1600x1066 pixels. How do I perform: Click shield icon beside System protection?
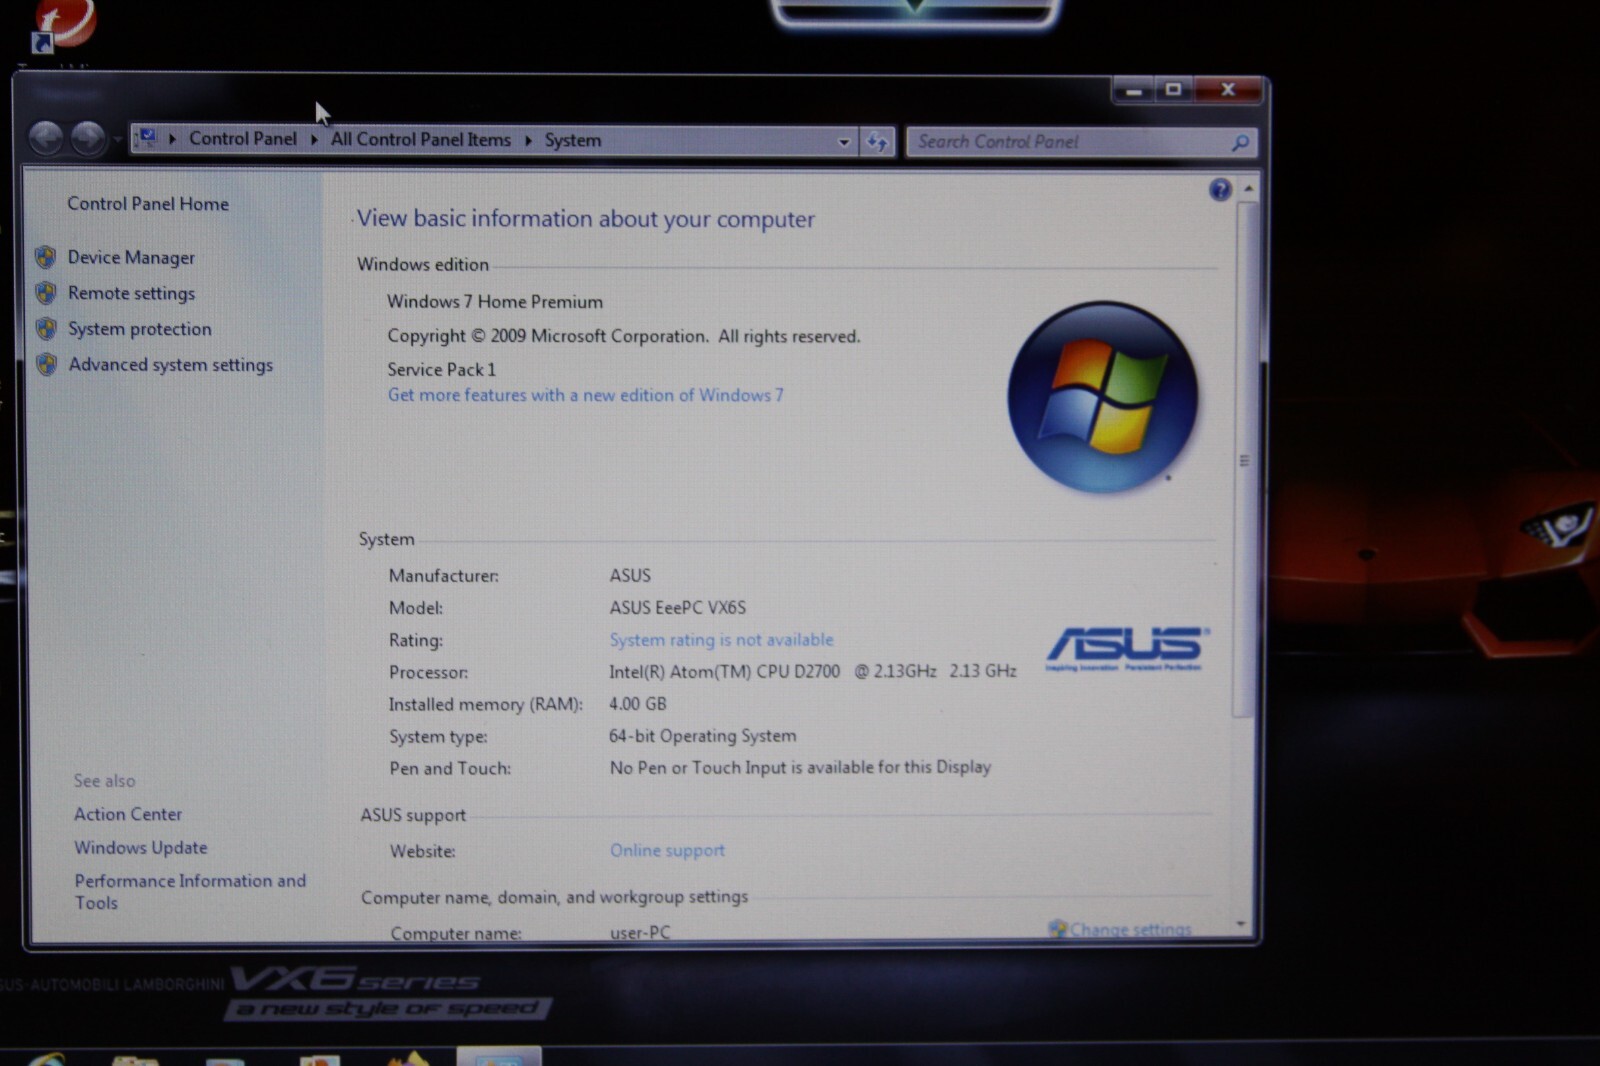[x=46, y=329]
